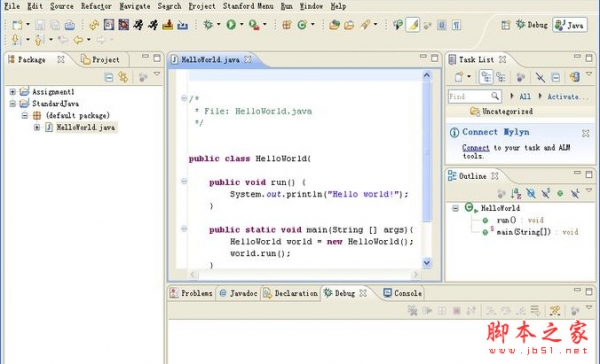
Task: Toggle Hide Fields in the Outline toolbar
Action: tap(531, 193)
